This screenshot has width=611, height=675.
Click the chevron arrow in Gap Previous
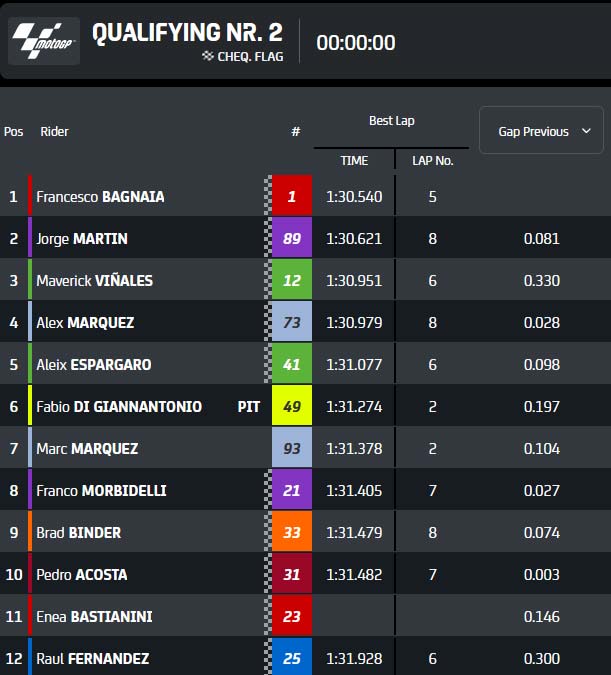586,130
